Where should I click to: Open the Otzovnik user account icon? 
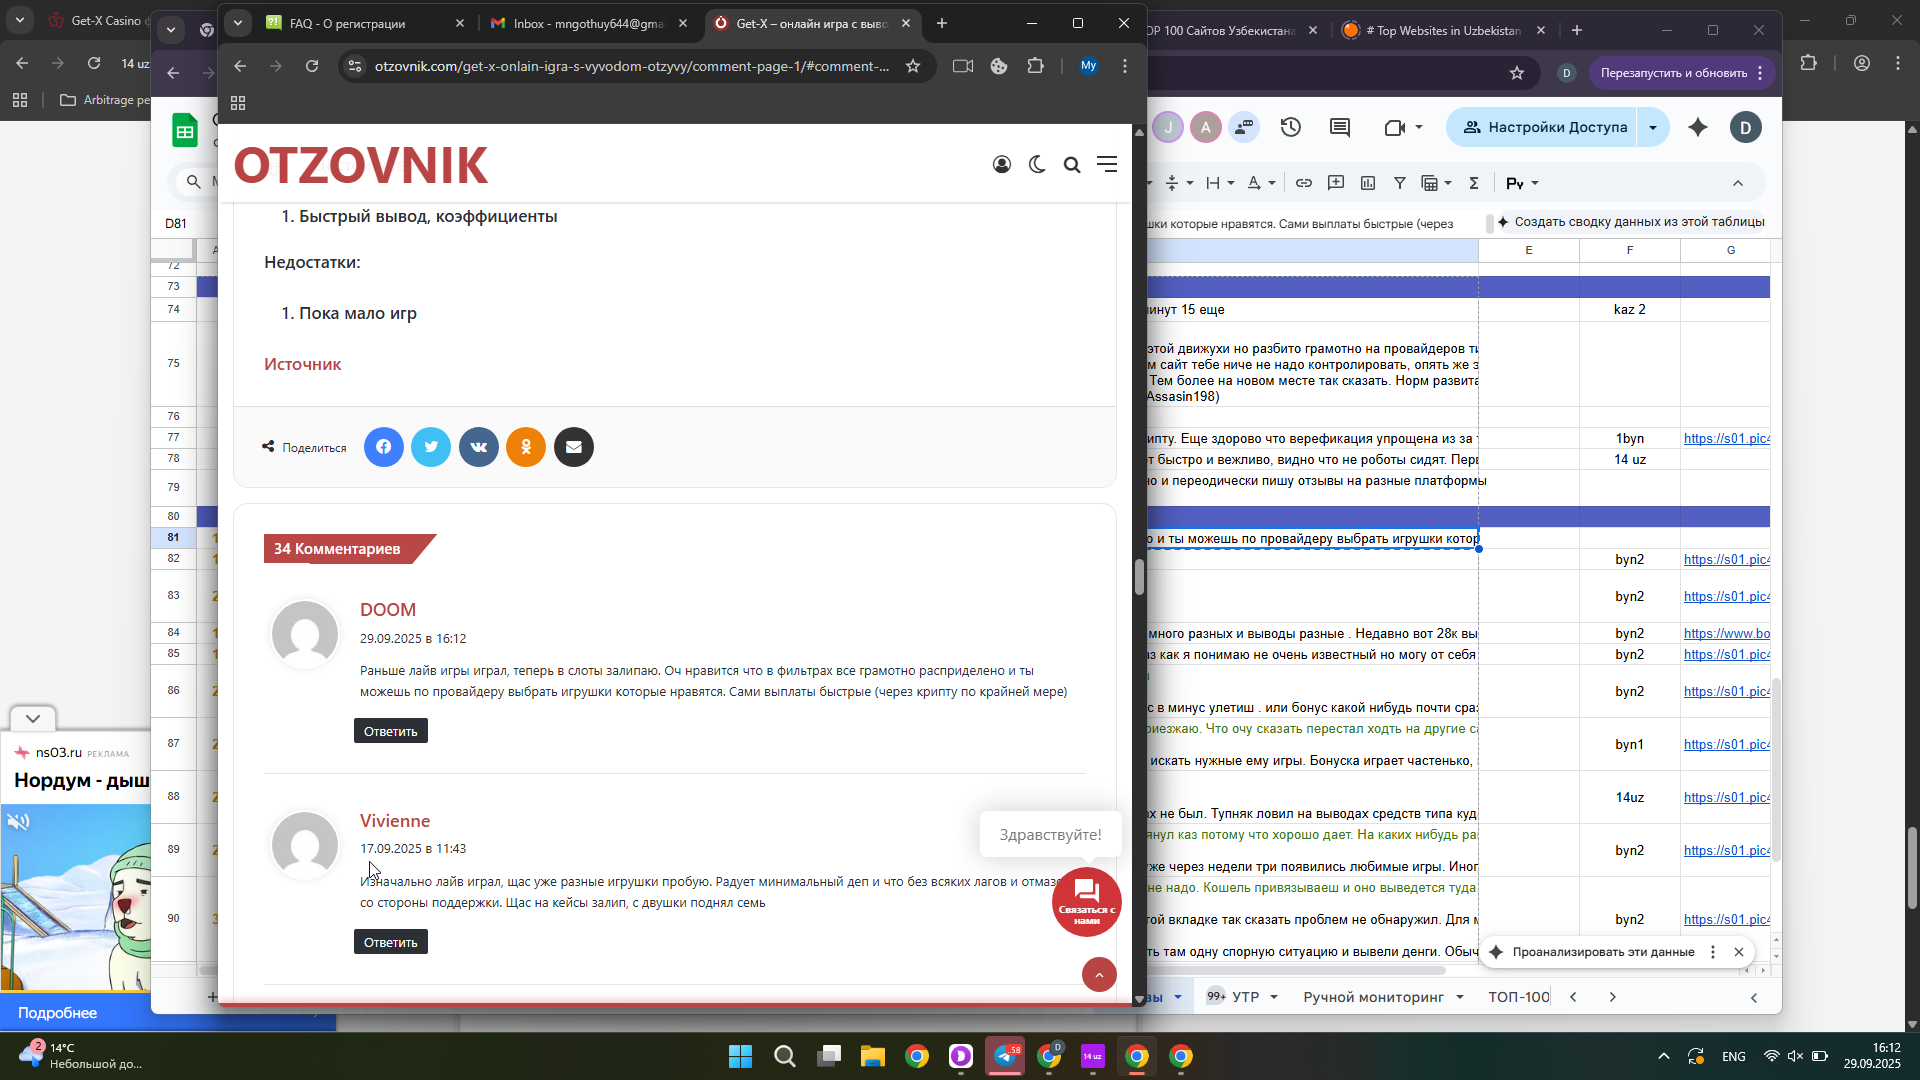(x=1001, y=164)
